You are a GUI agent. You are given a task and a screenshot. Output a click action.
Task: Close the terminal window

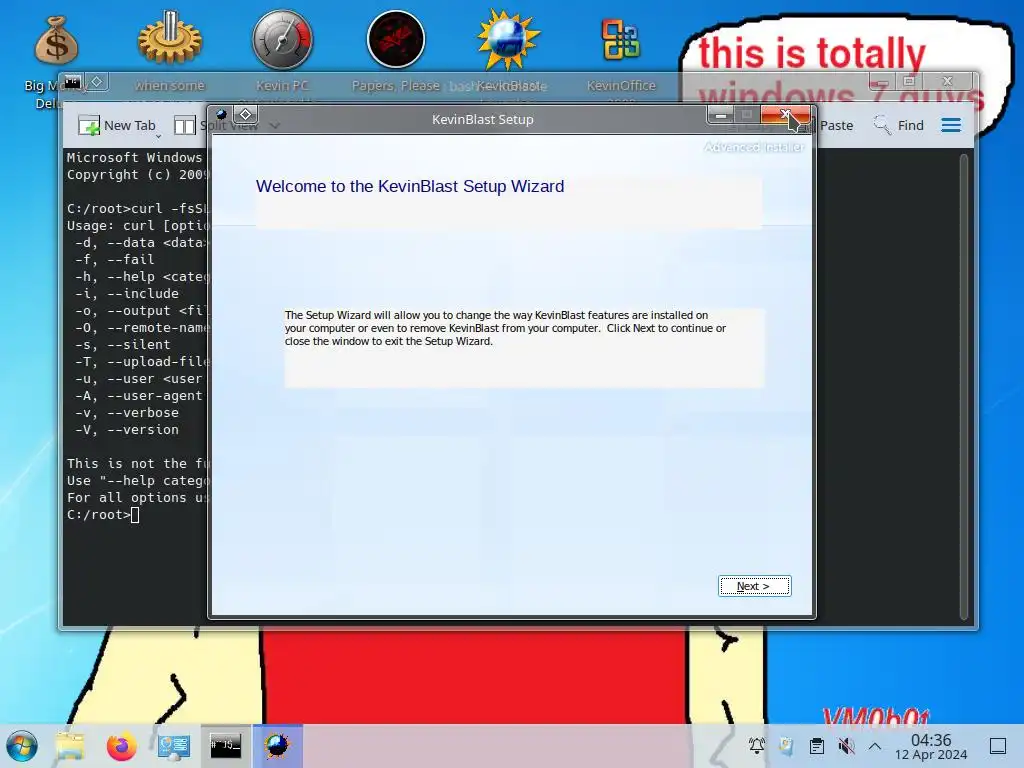pos(948,81)
